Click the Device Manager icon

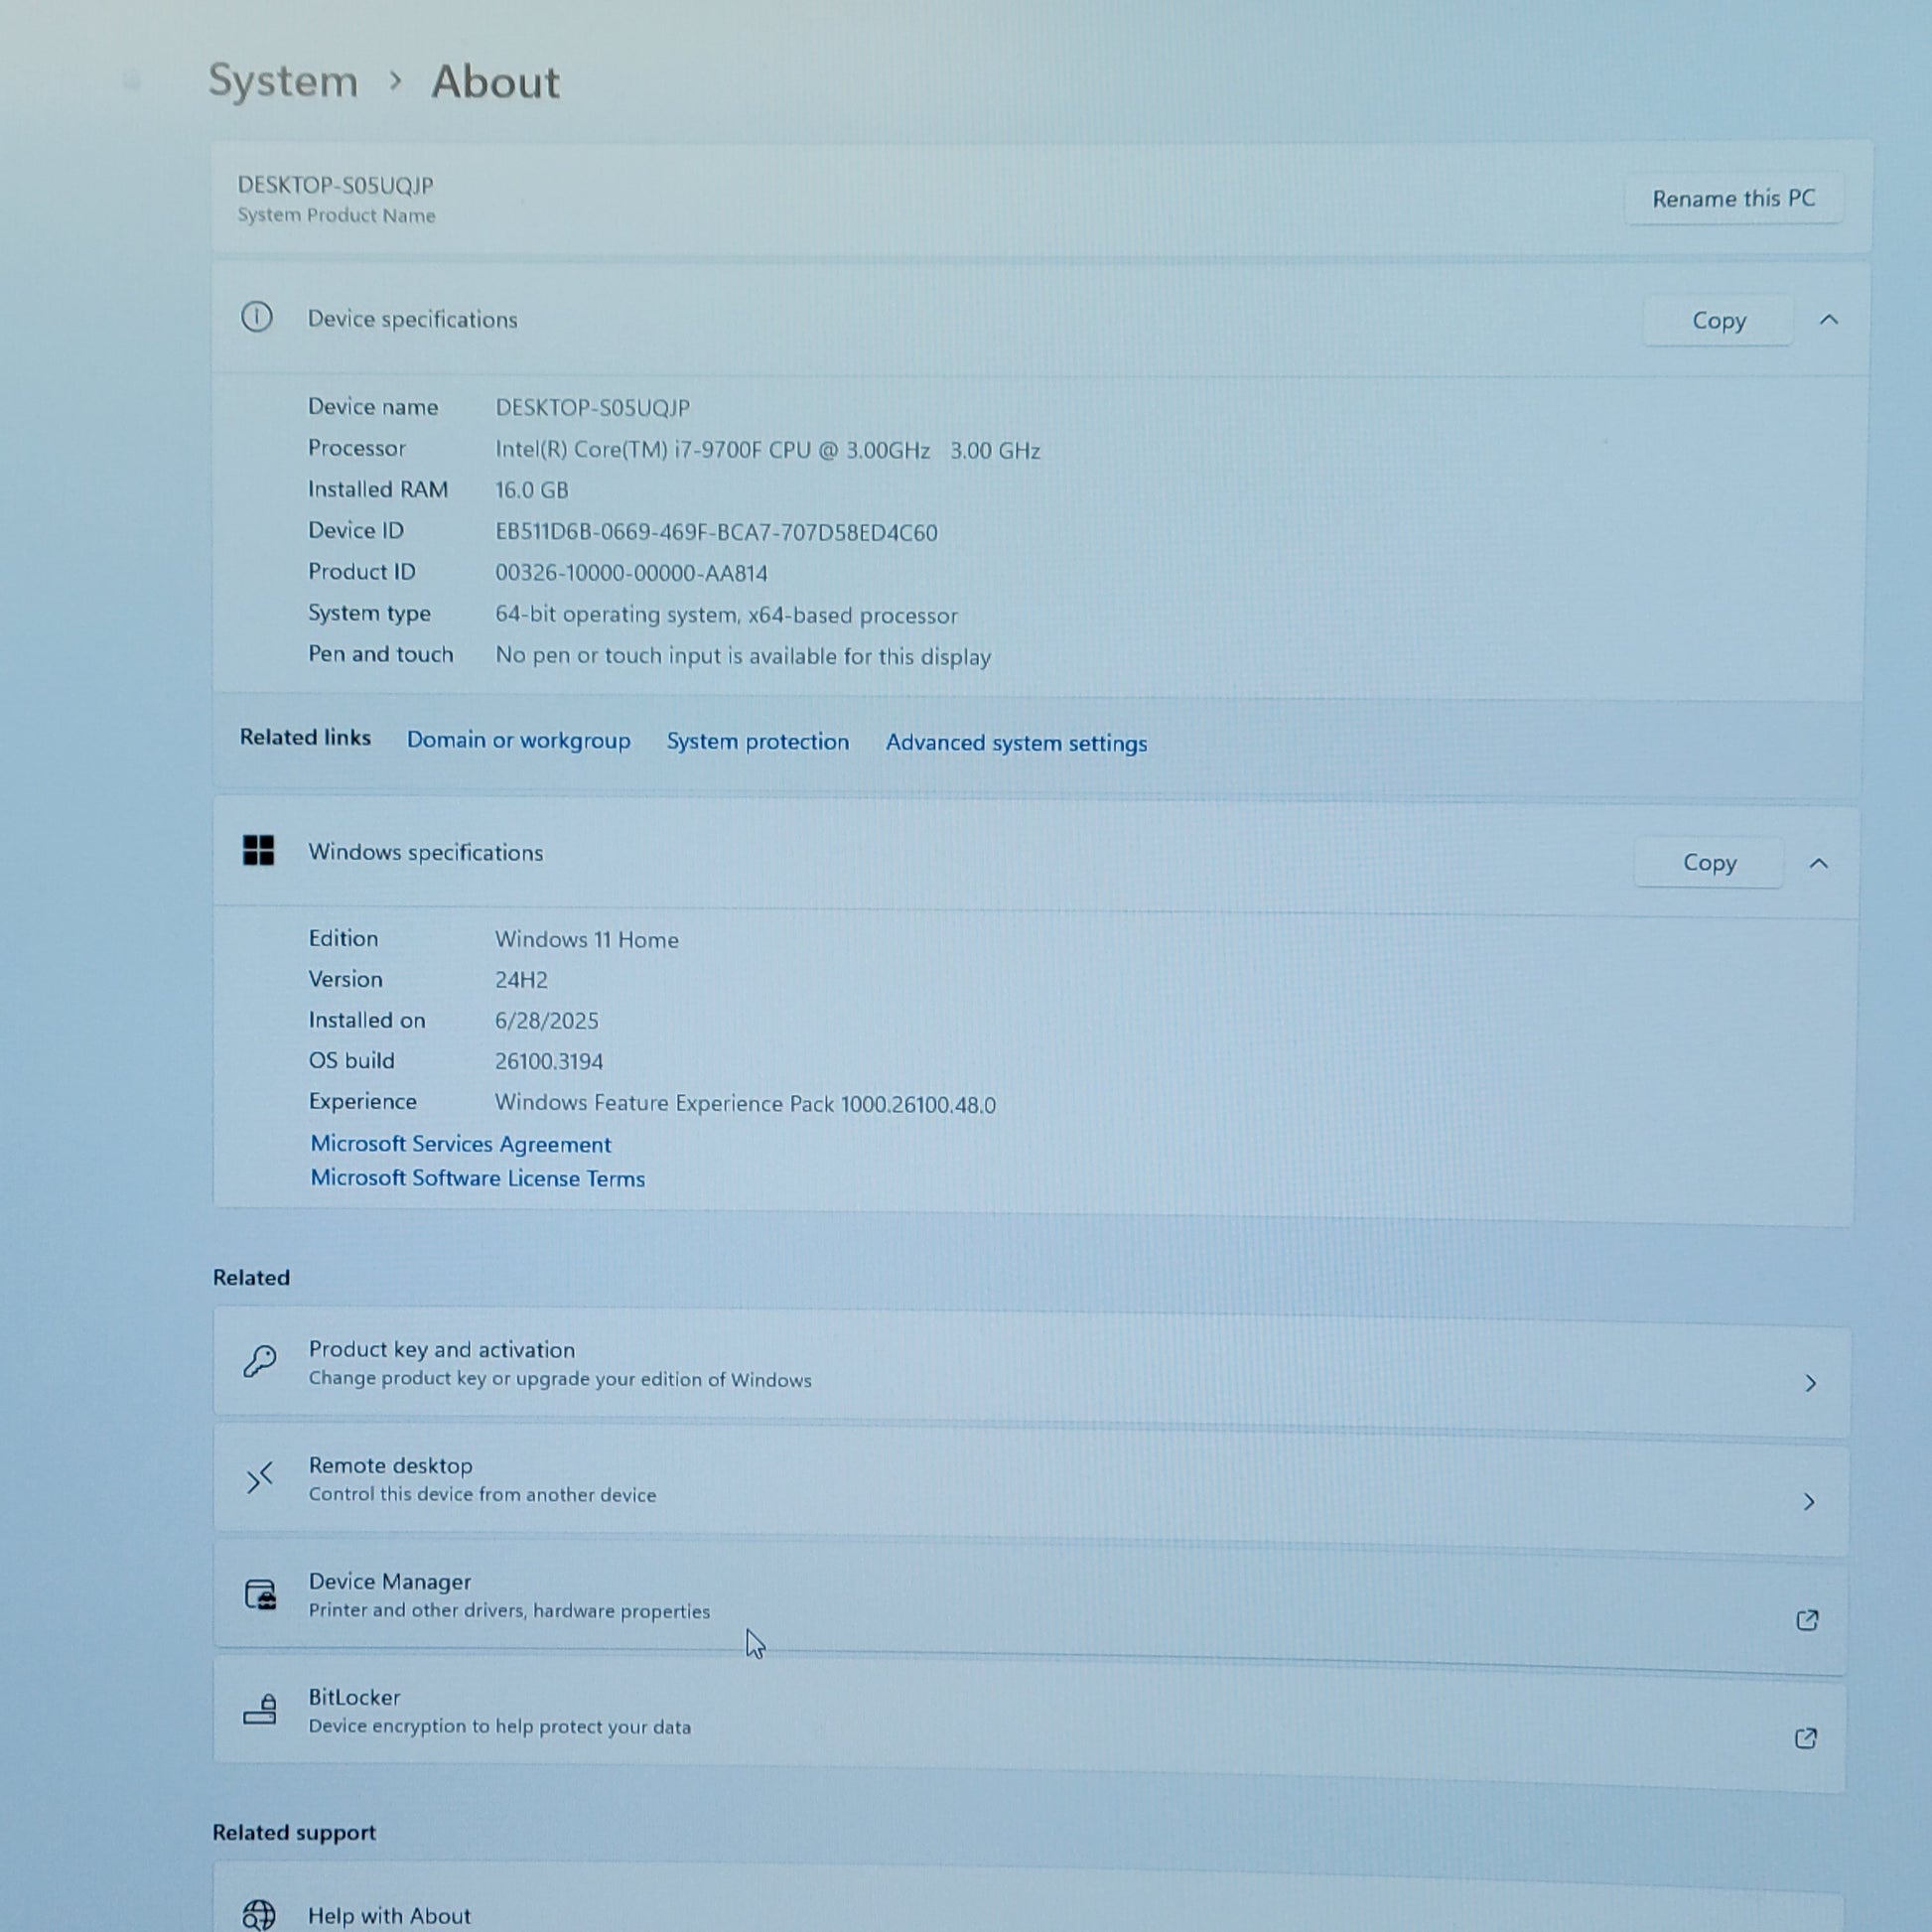tap(261, 1594)
